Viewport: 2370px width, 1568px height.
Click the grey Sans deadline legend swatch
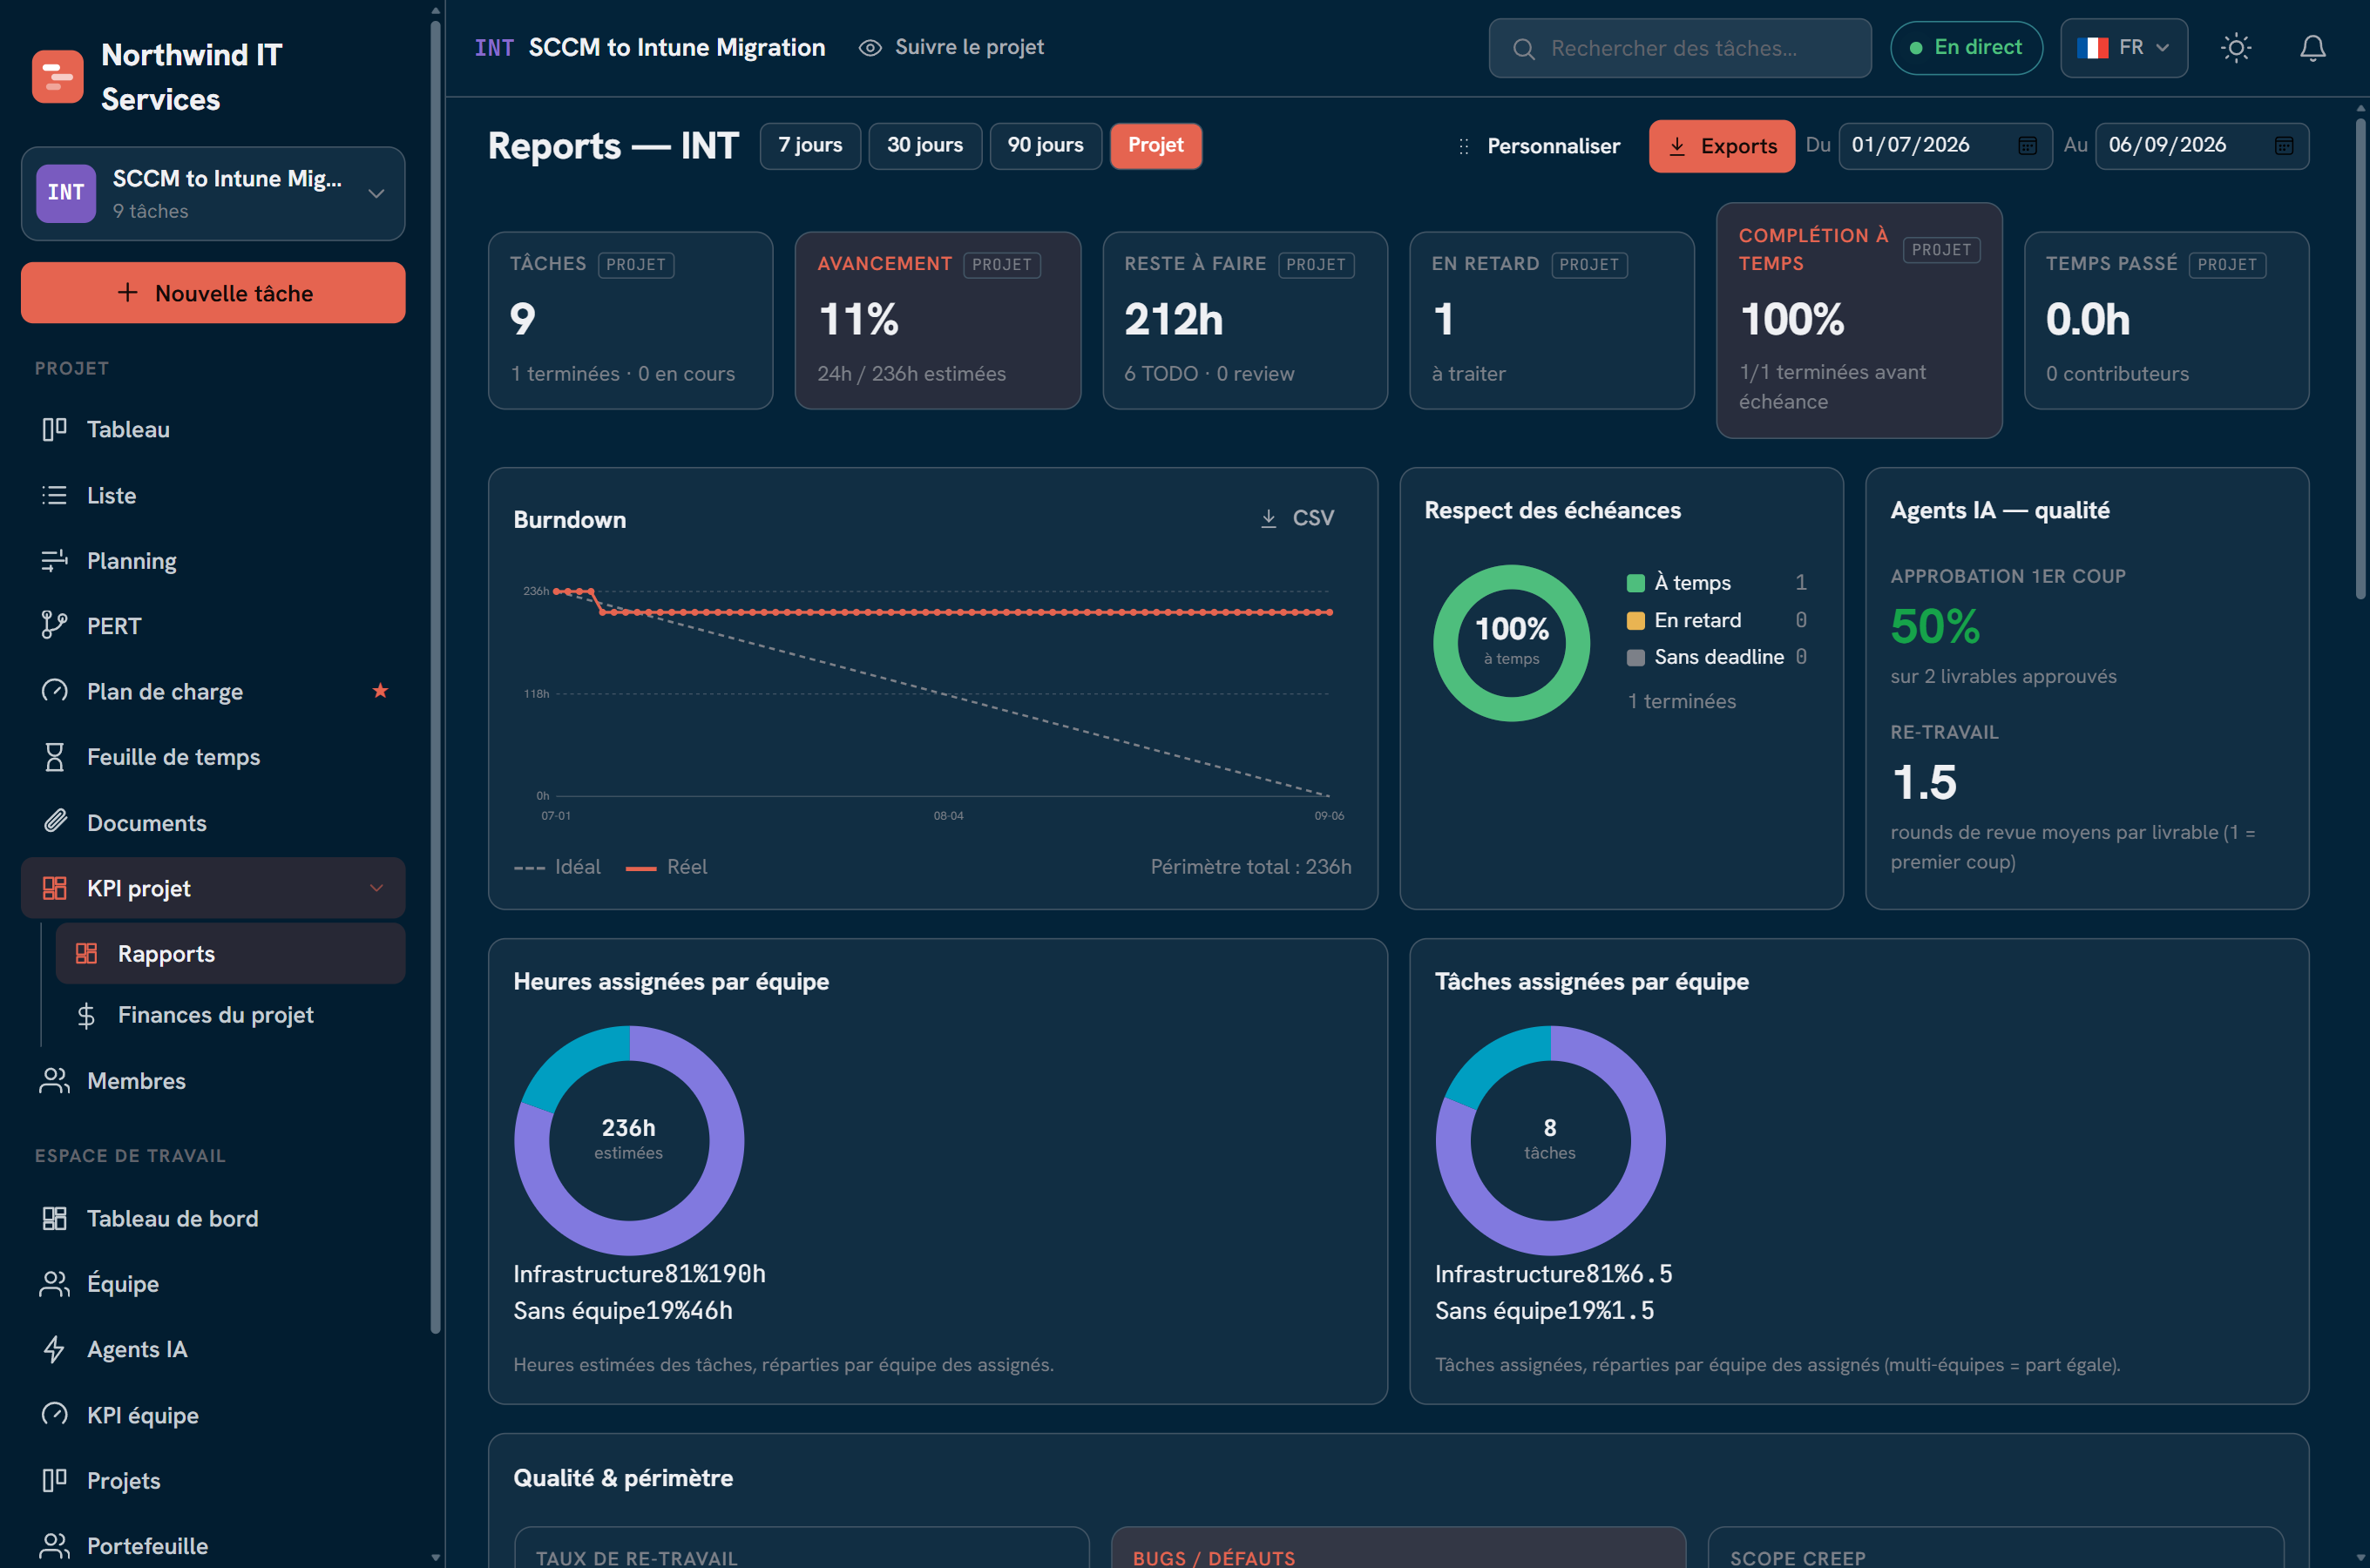coord(1636,657)
